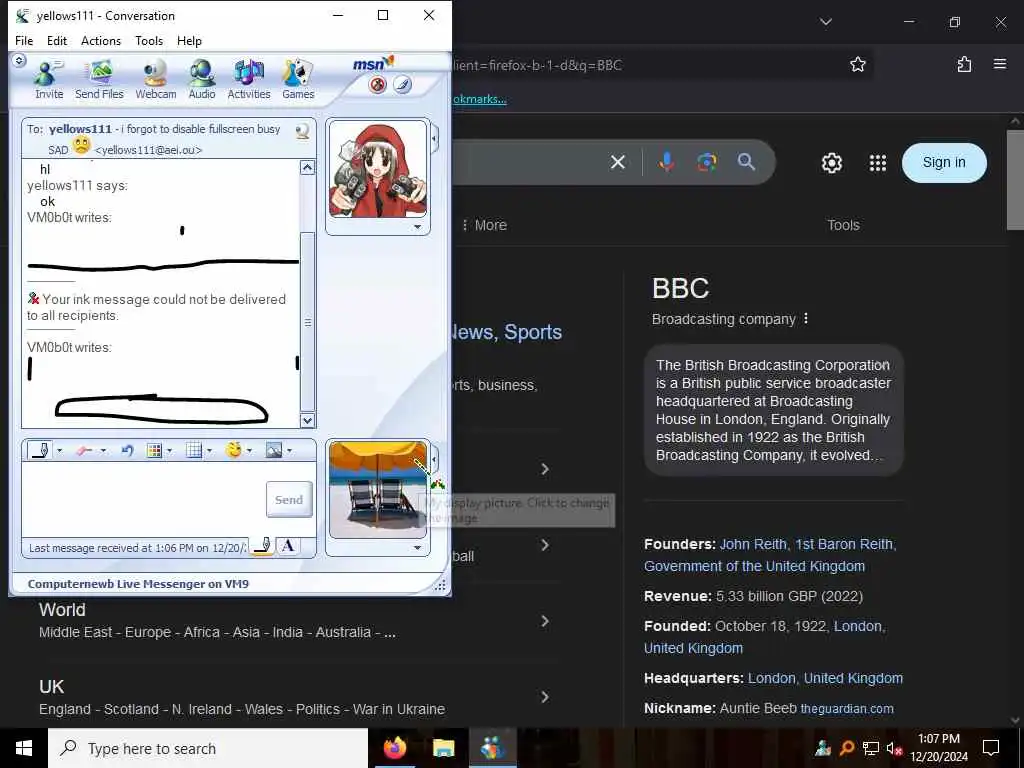Open the File menu
The image size is (1024, 768).
tap(24, 40)
